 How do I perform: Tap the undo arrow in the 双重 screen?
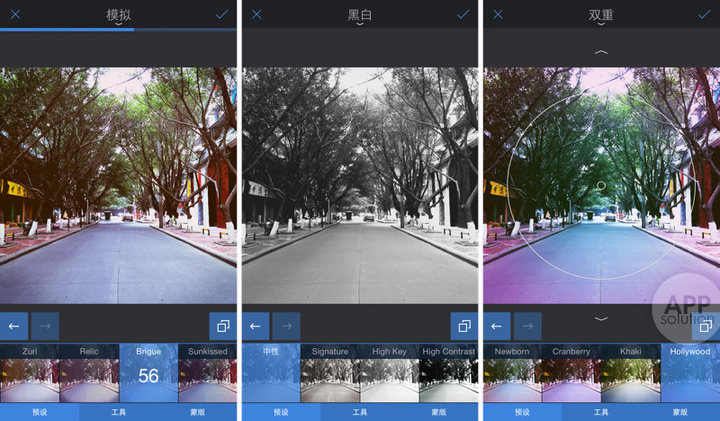pyautogui.click(x=497, y=326)
